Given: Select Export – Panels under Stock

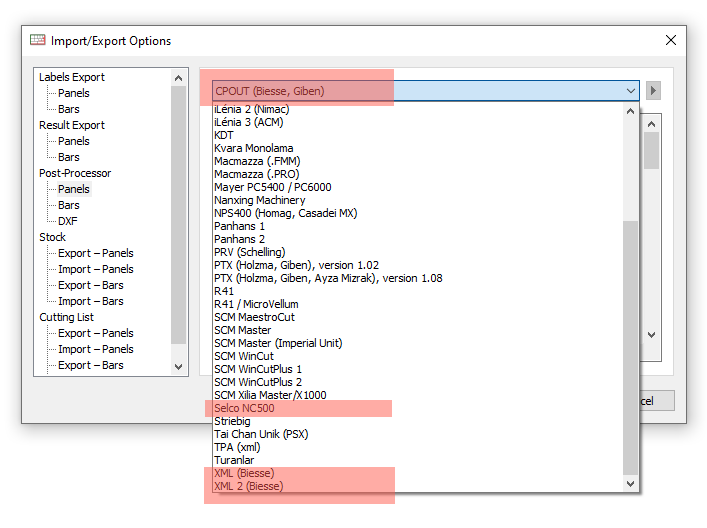Looking at the screenshot, I should point(96,253).
